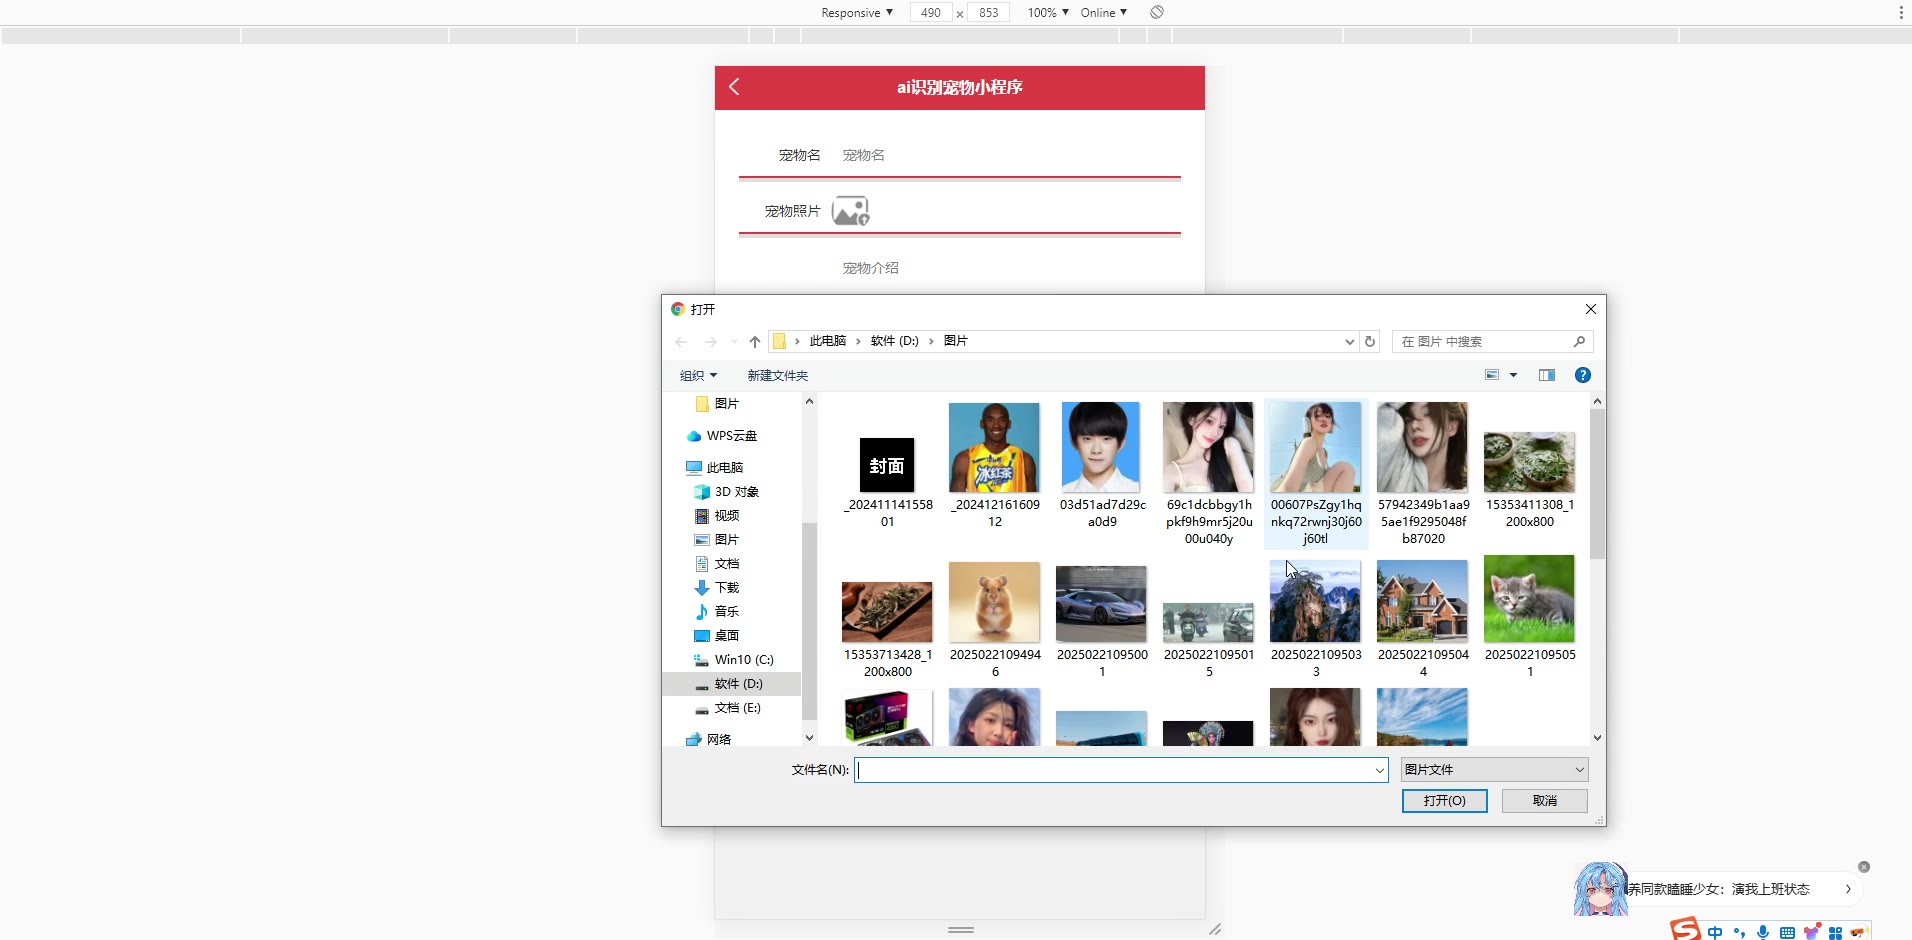This screenshot has height=940, width=1912.
Task: Click the Sogou S input method icon
Action: (1685, 929)
